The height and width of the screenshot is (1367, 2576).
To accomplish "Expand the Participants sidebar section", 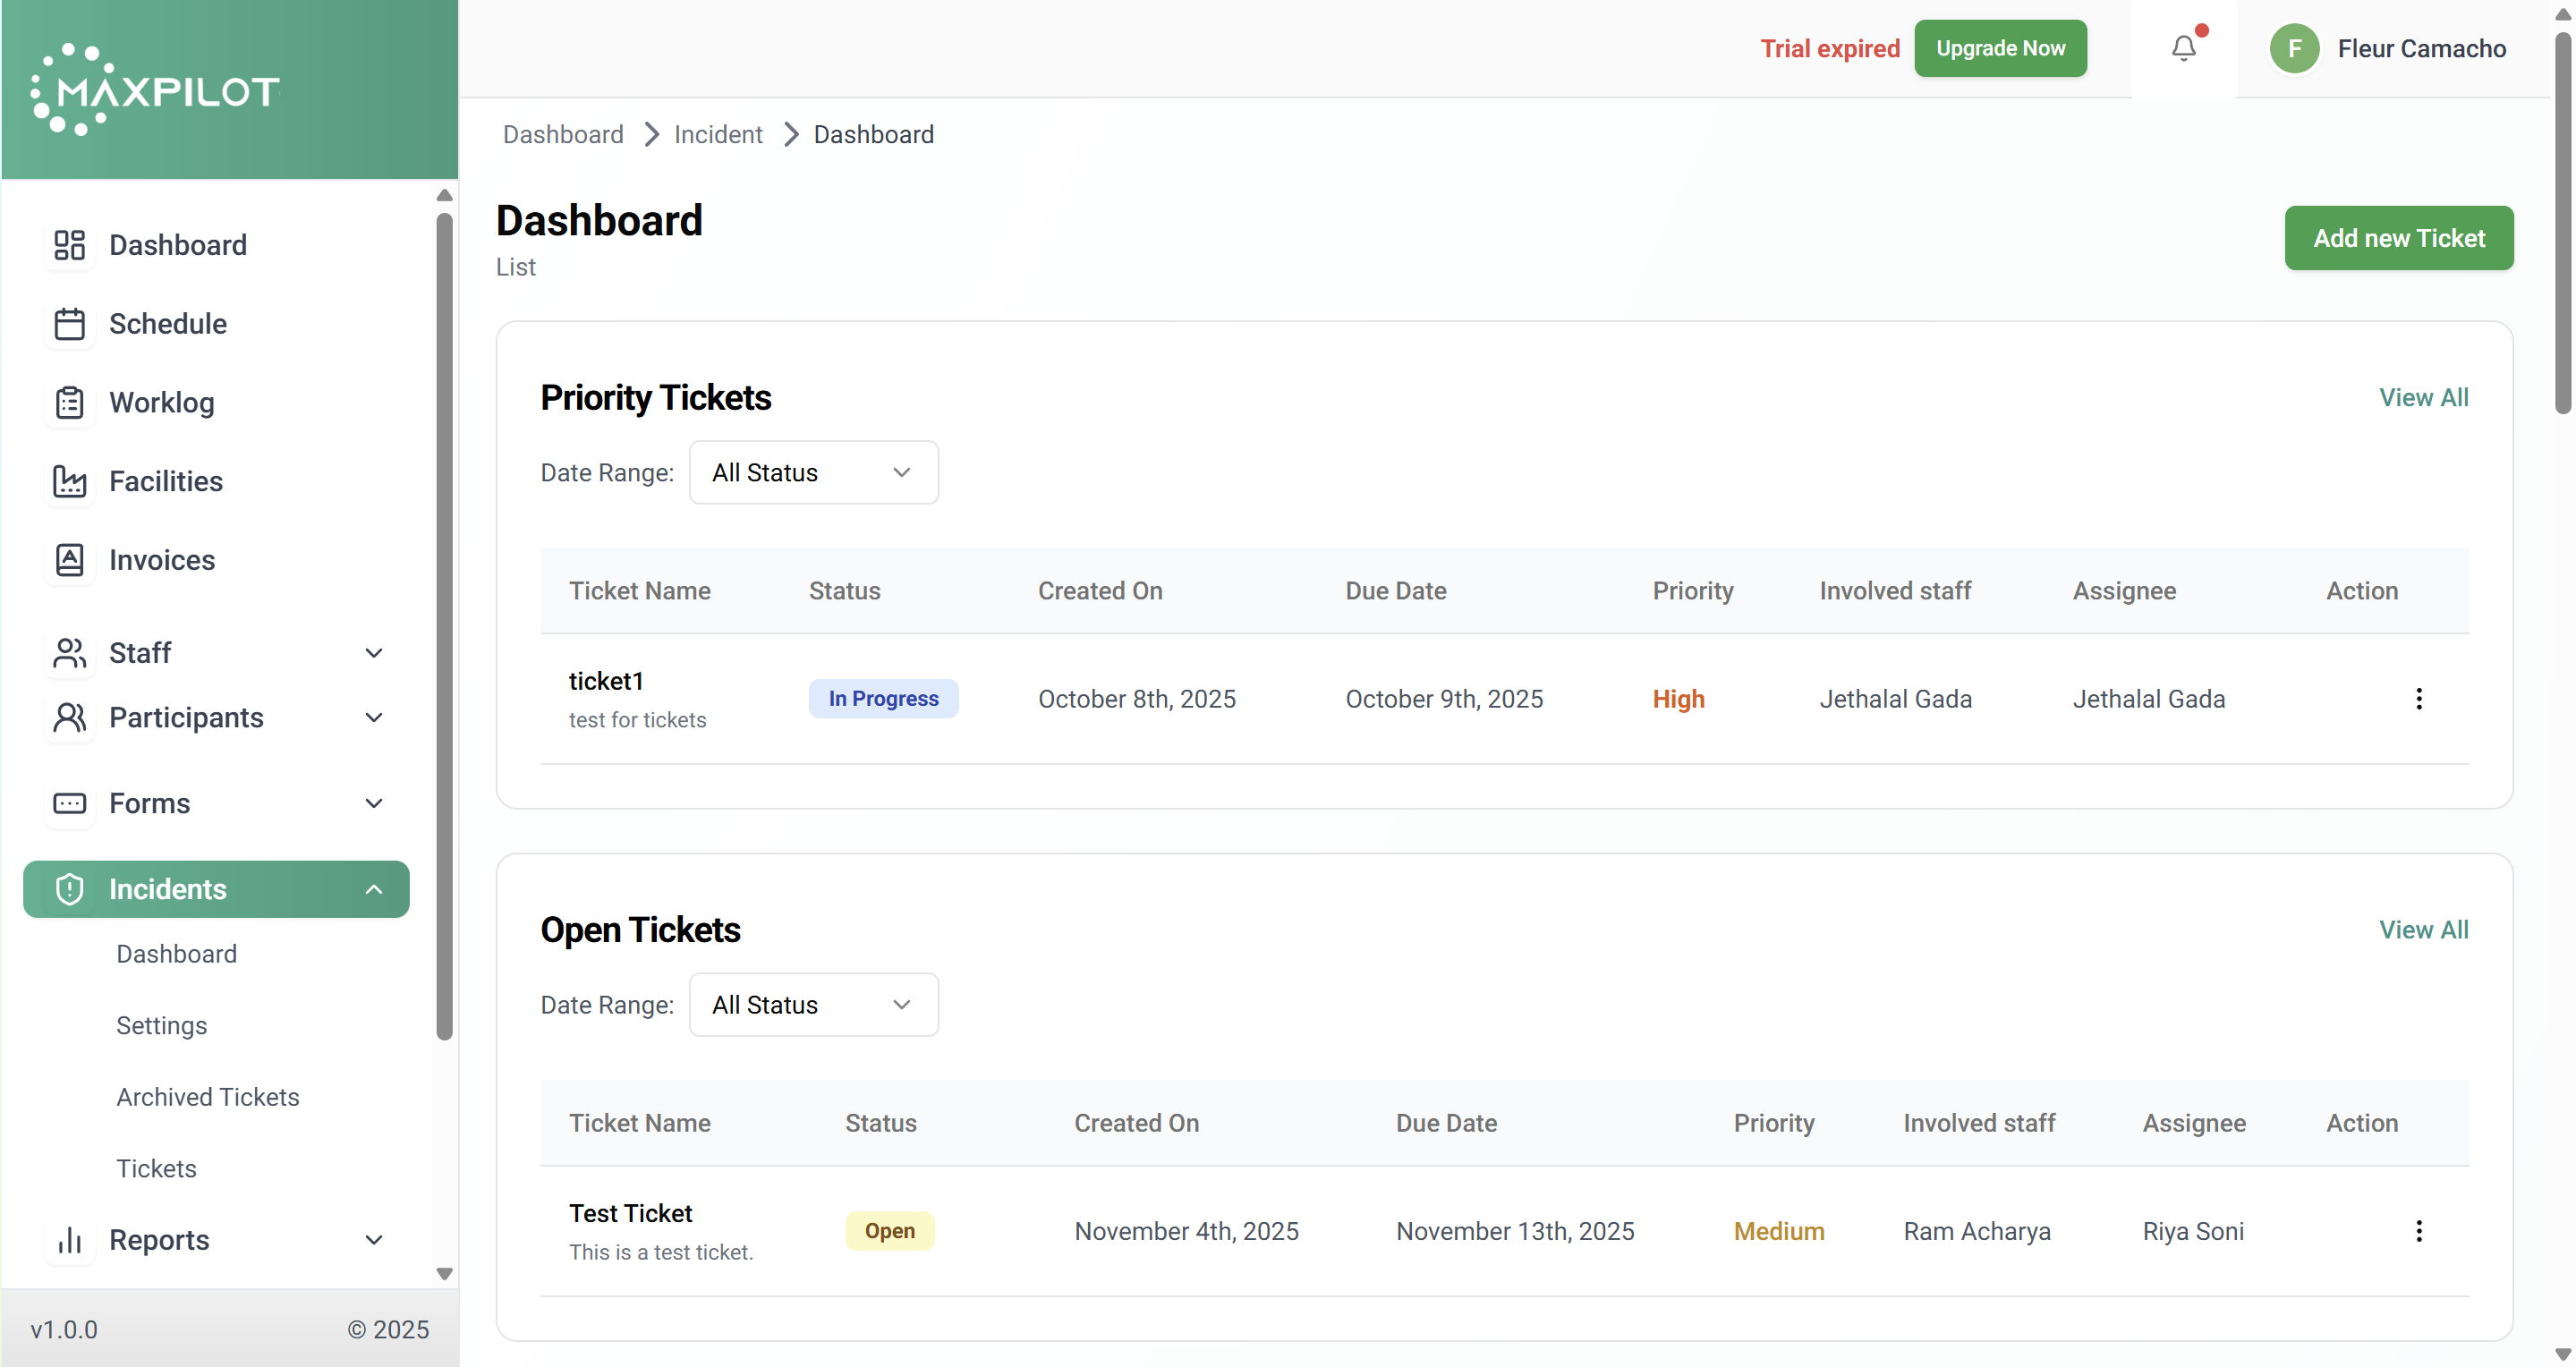I will pos(374,718).
